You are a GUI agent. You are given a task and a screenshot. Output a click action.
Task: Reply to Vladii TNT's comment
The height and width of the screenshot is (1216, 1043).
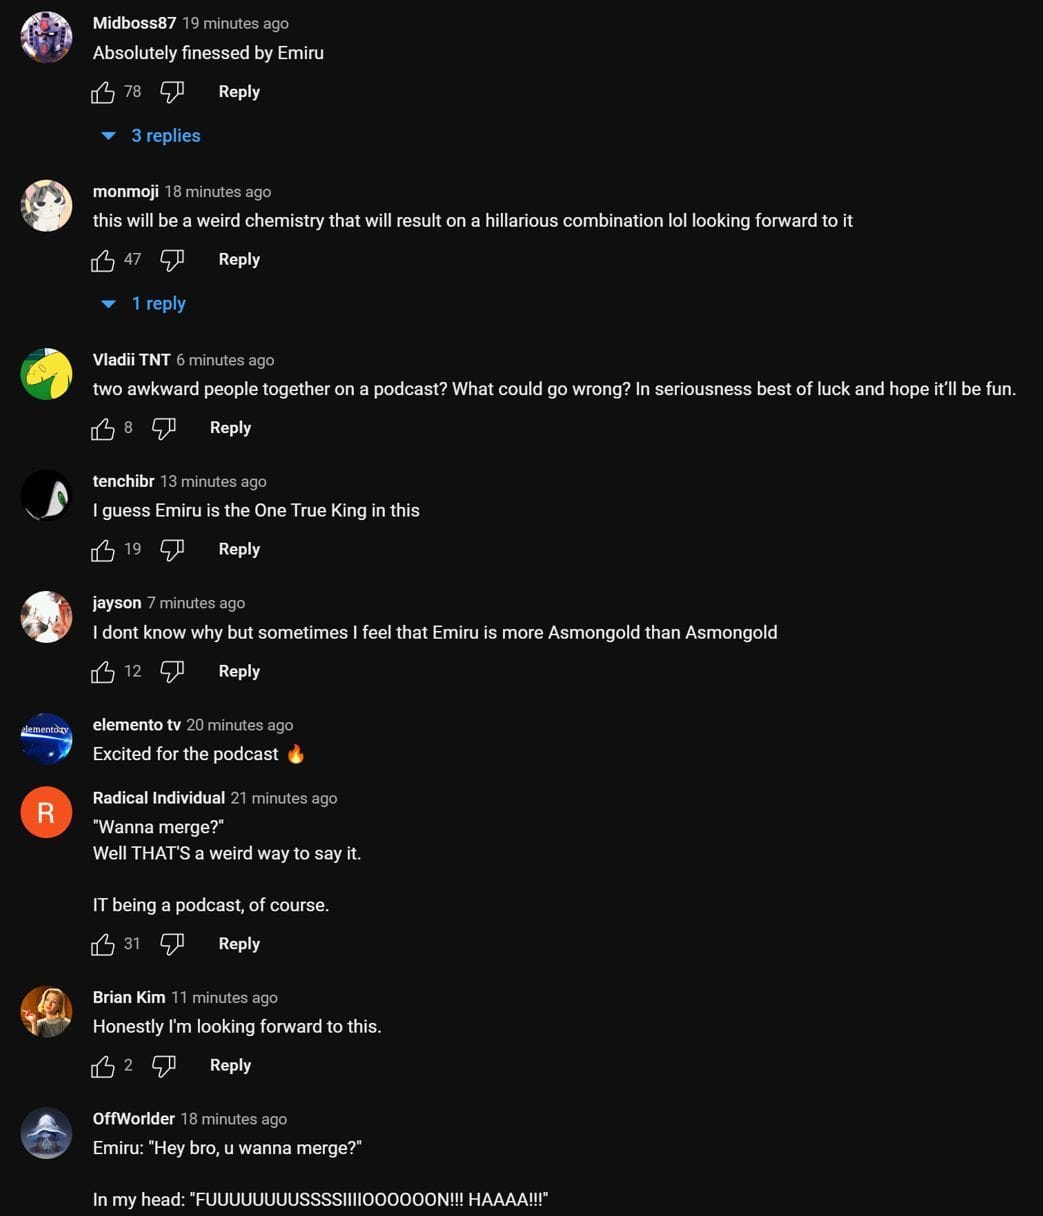click(230, 428)
